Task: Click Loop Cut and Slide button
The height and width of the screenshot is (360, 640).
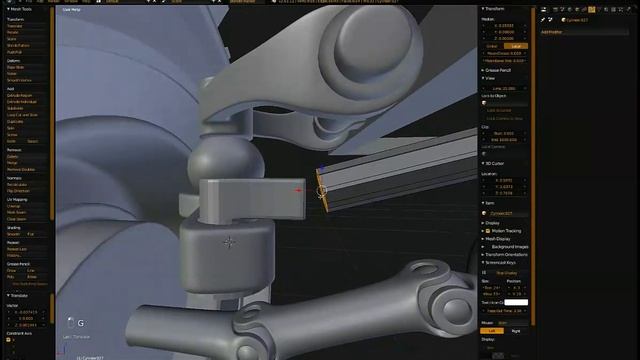Action: (x=27, y=115)
